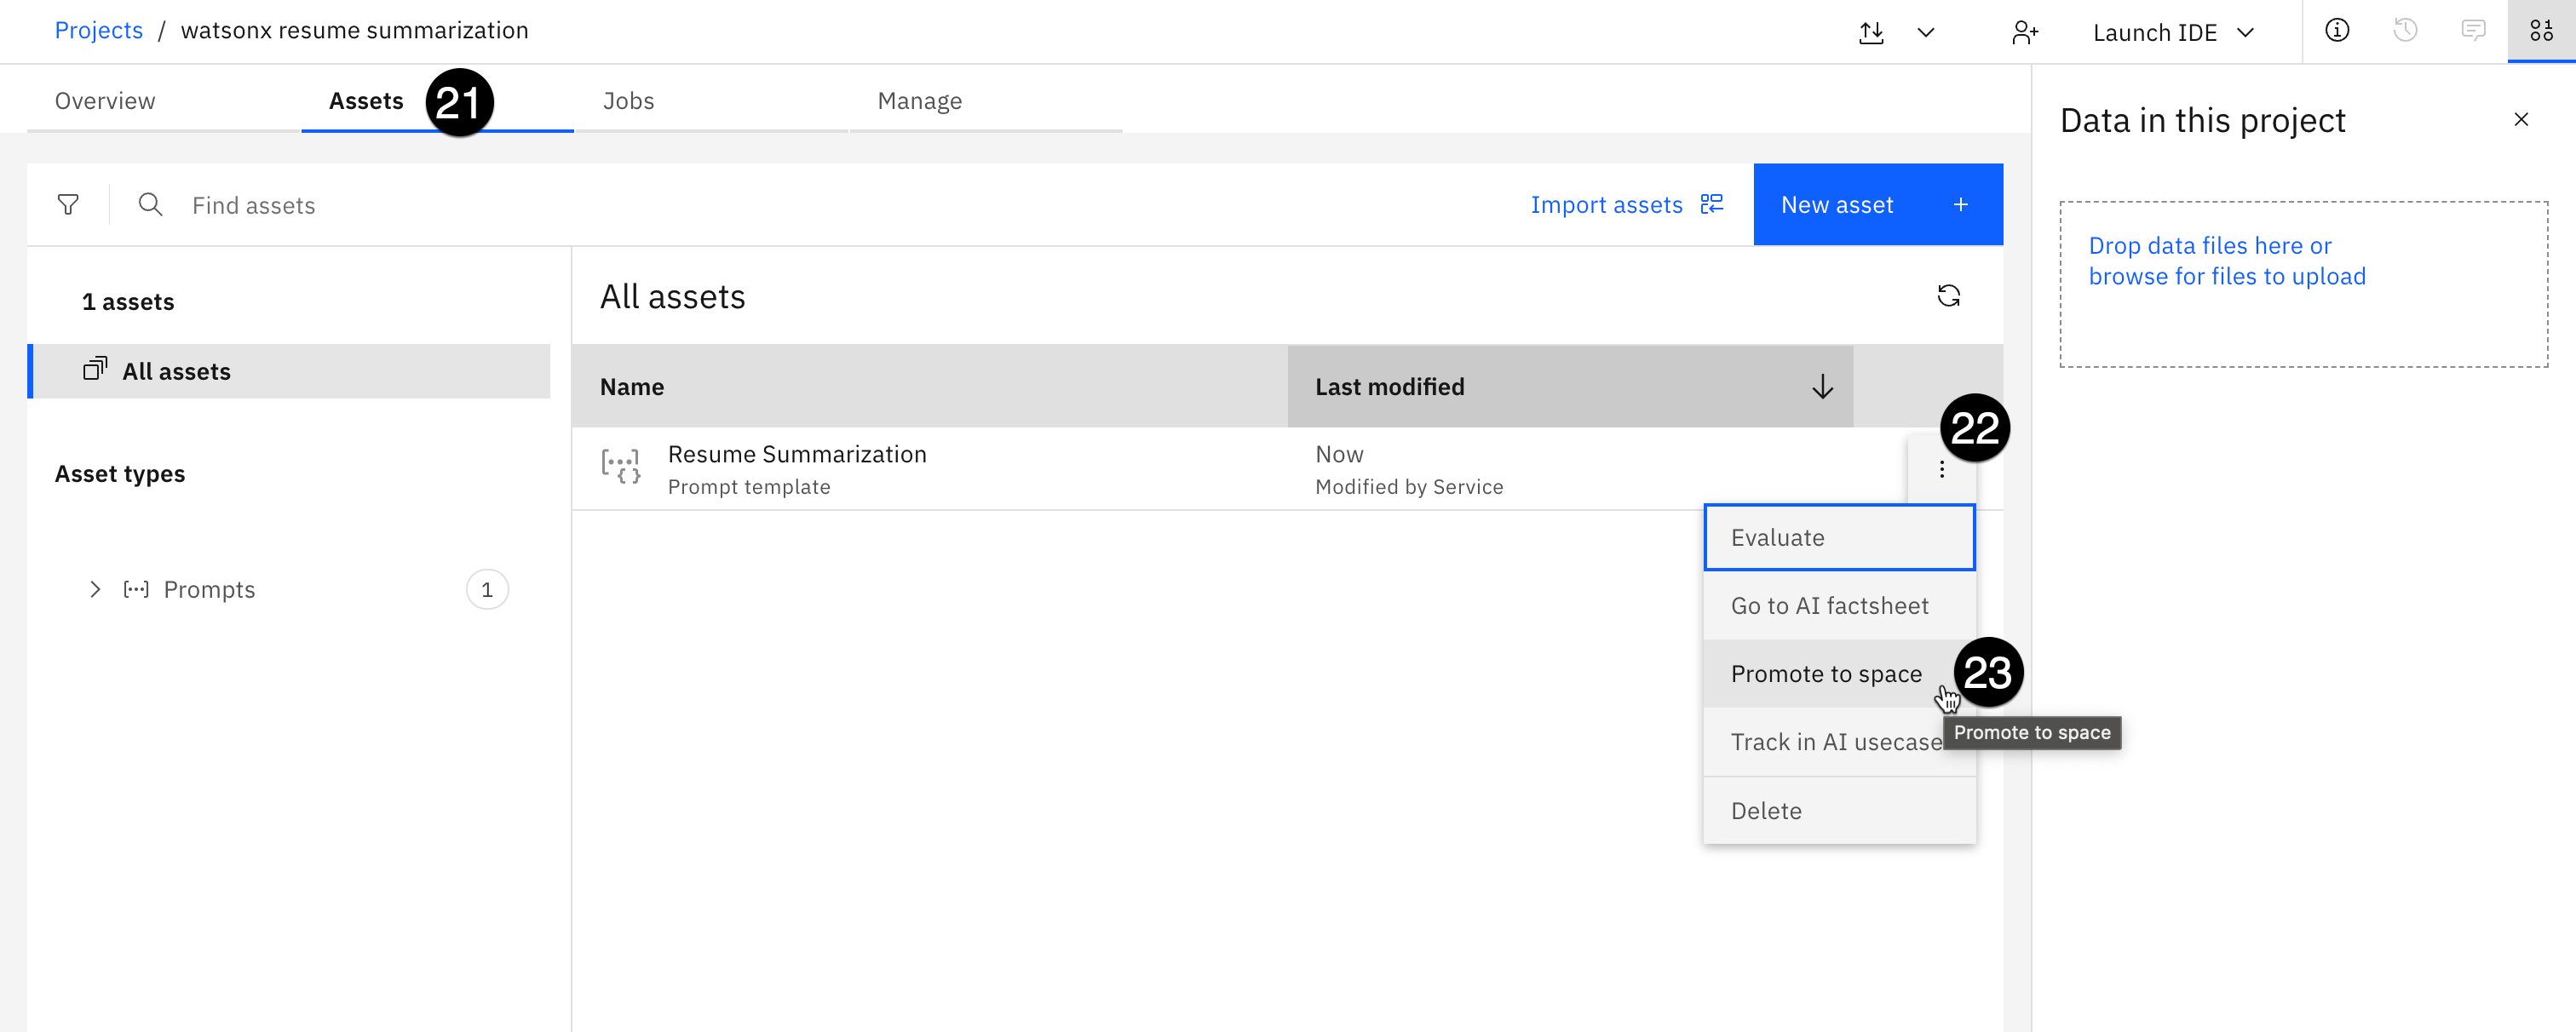
Task: Toggle the data panel icon
Action: [x=2541, y=31]
